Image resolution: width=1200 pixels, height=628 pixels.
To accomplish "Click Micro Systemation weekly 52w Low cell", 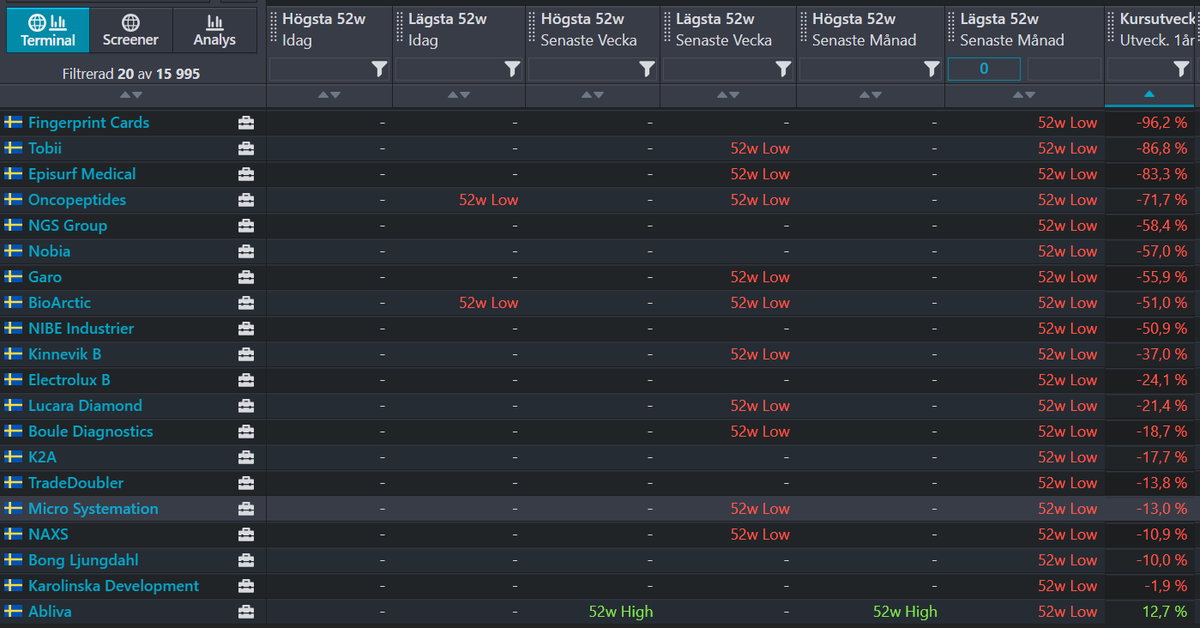I will click(x=760, y=509).
